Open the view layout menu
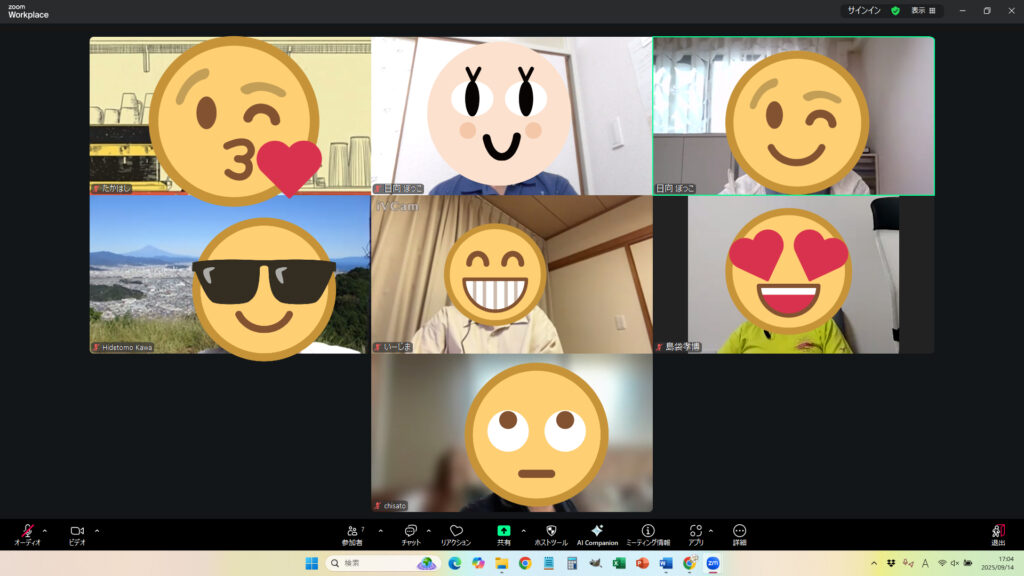Screen dimensions: 1024x576 [x=923, y=11]
